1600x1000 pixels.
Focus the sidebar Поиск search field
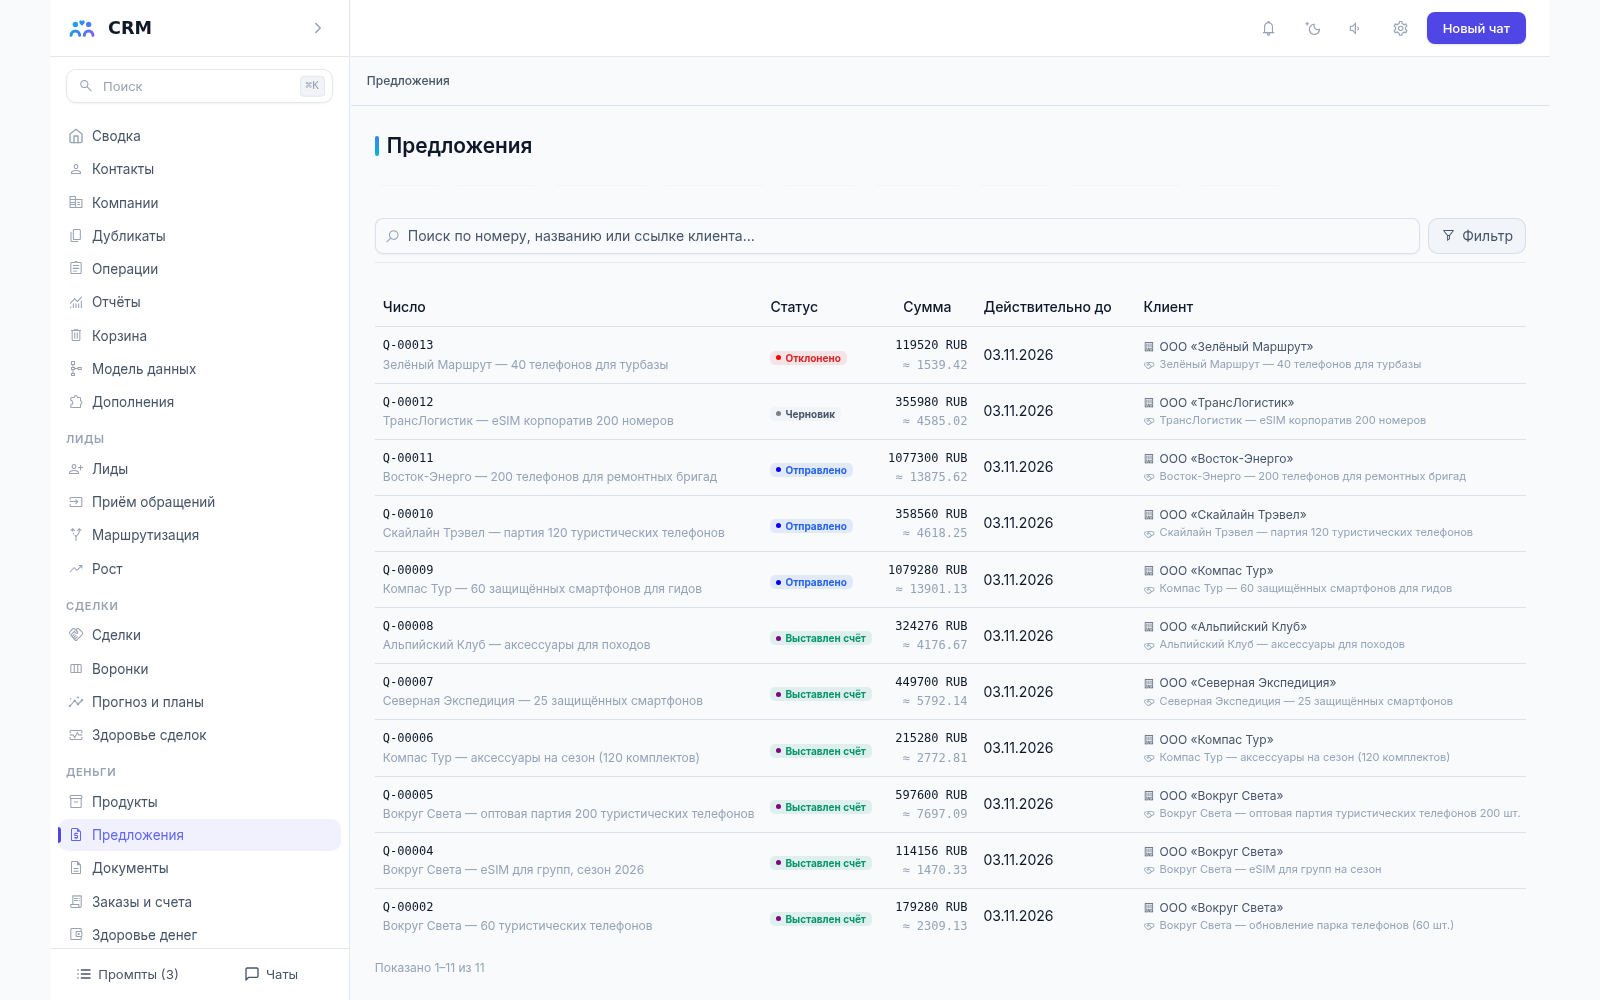coord(199,86)
